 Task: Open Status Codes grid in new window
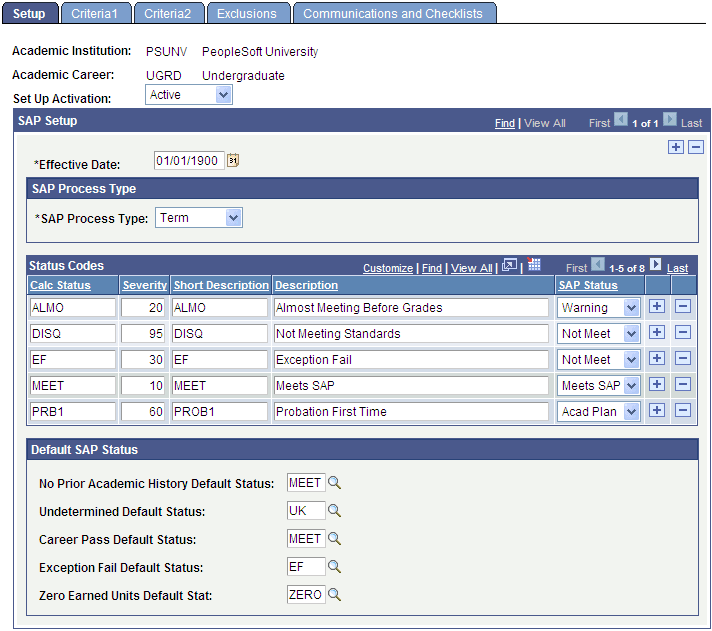pos(509,265)
